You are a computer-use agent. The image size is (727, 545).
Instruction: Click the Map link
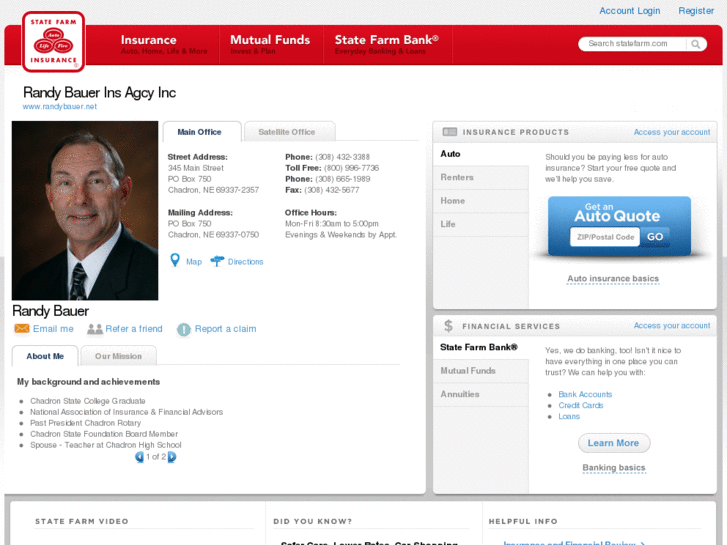tap(194, 262)
